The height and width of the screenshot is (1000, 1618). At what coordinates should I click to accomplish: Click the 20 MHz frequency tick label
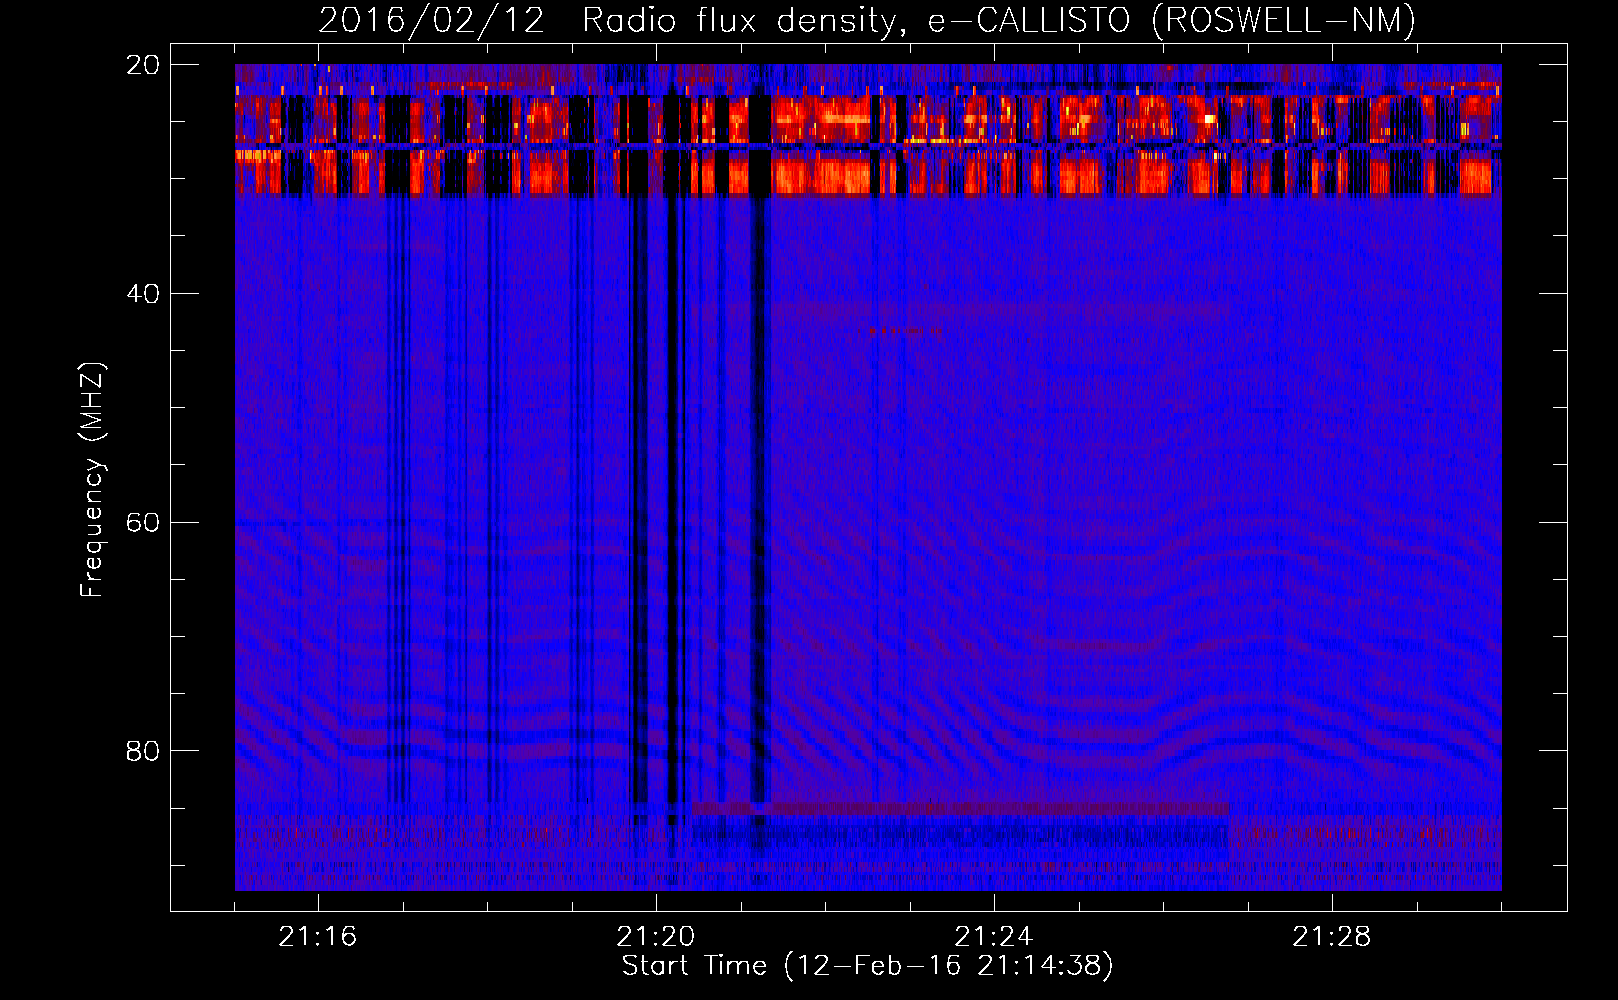click(x=142, y=65)
